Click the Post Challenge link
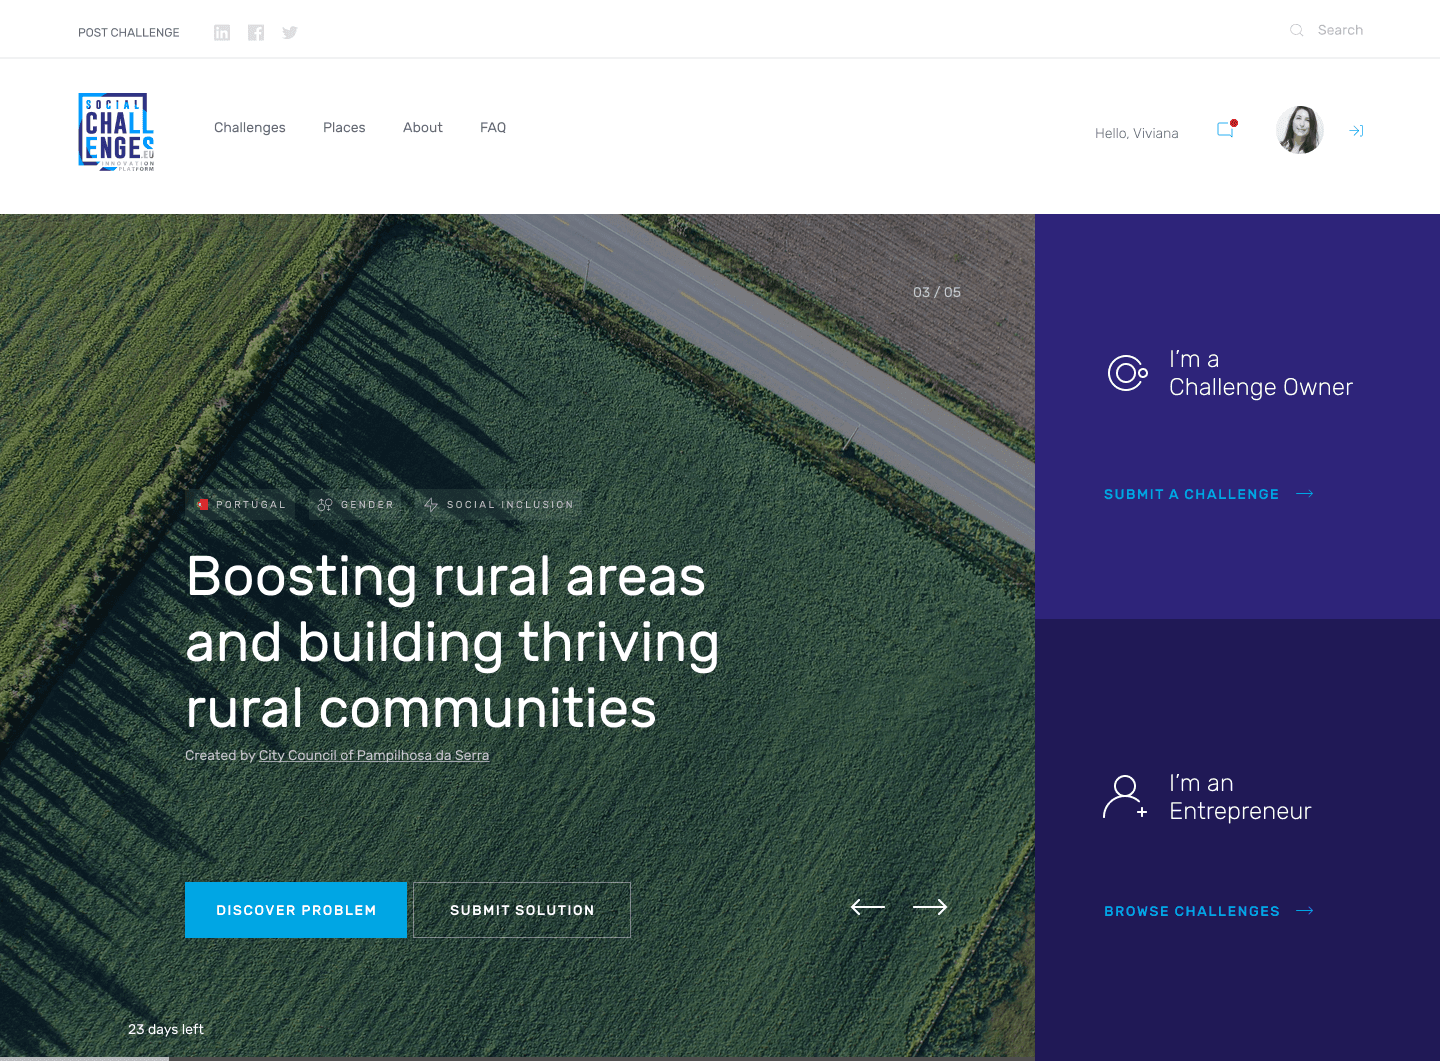This screenshot has width=1440, height=1061. [129, 33]
